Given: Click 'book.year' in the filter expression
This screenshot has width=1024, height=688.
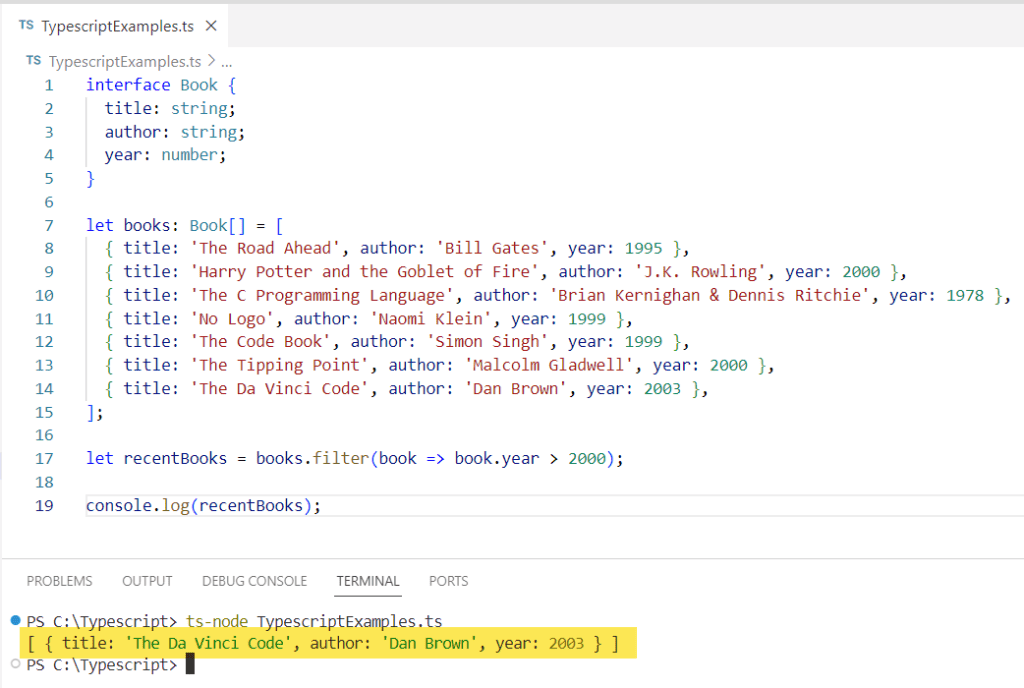Looking at the screenshot, I should pos(497,459).
